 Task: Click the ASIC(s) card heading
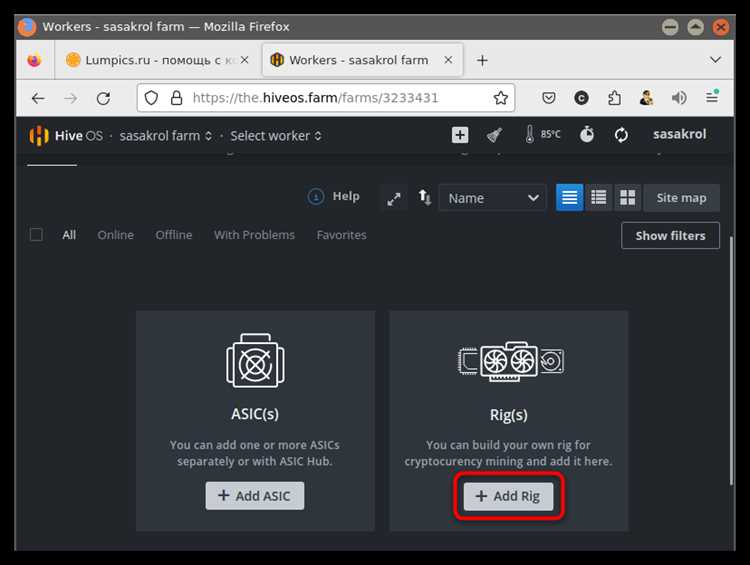point(255,414)
